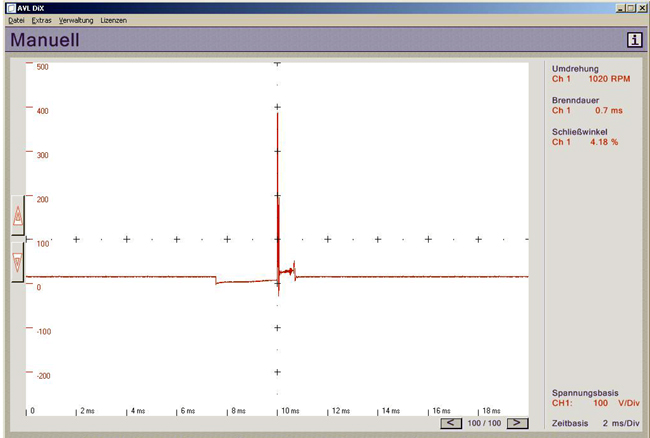Image resolution: width=650 pixels, height=438 pixels.
Task: Click the AVL DiX title bar icon
Action: point(11,8)
